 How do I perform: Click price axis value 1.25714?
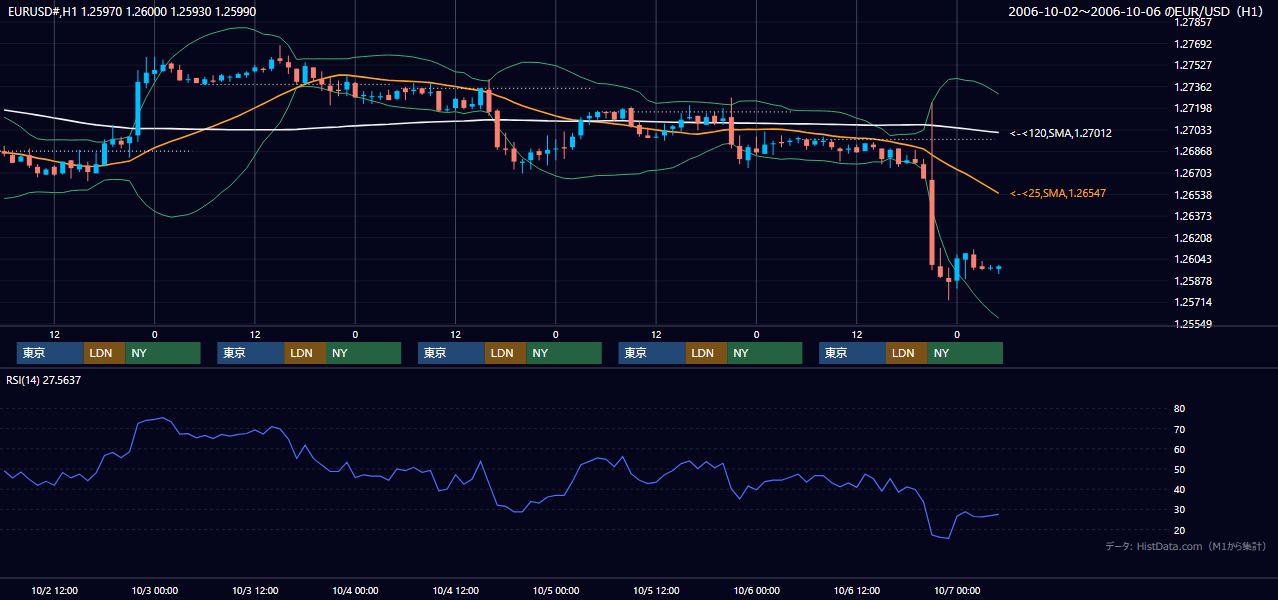[1192, 302]
